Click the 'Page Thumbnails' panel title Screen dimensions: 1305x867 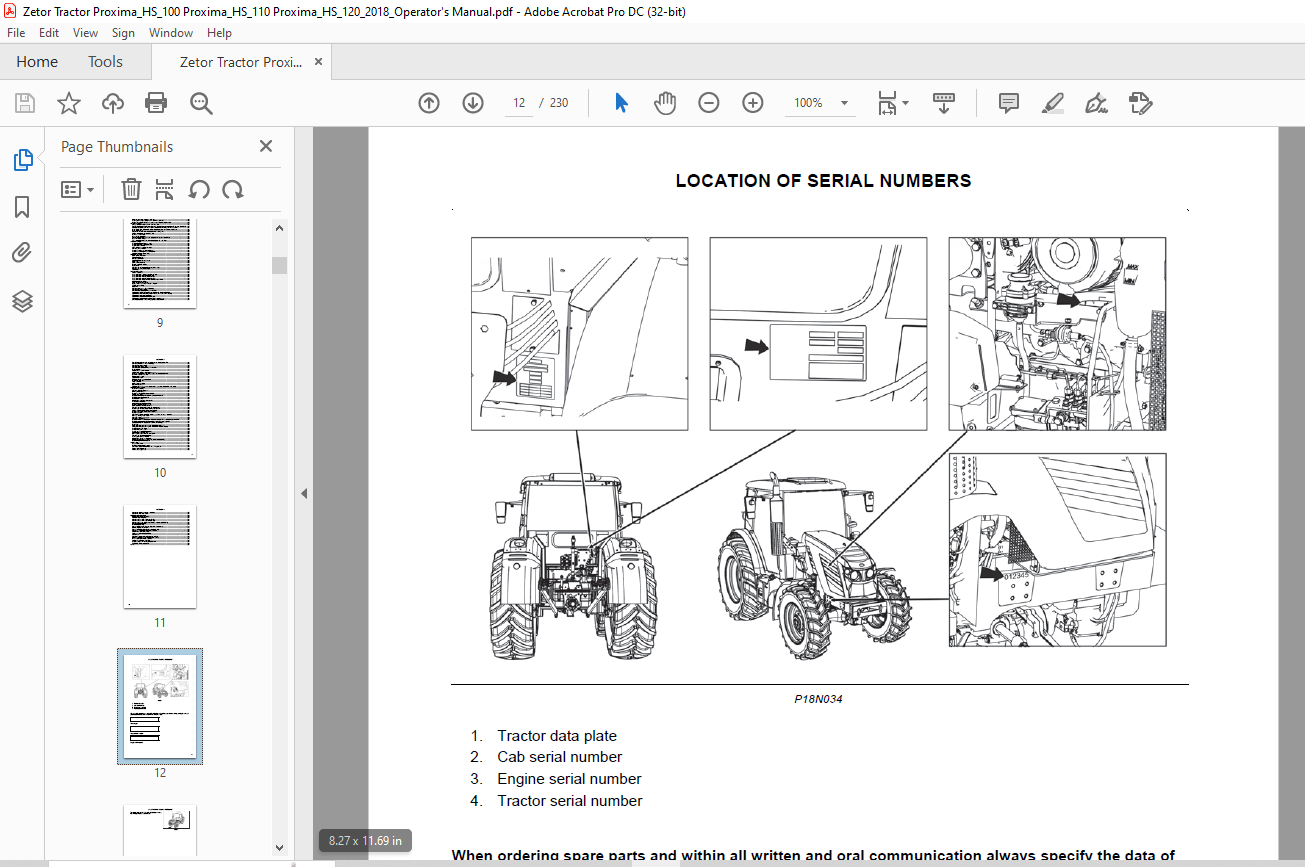pos(117,146)
